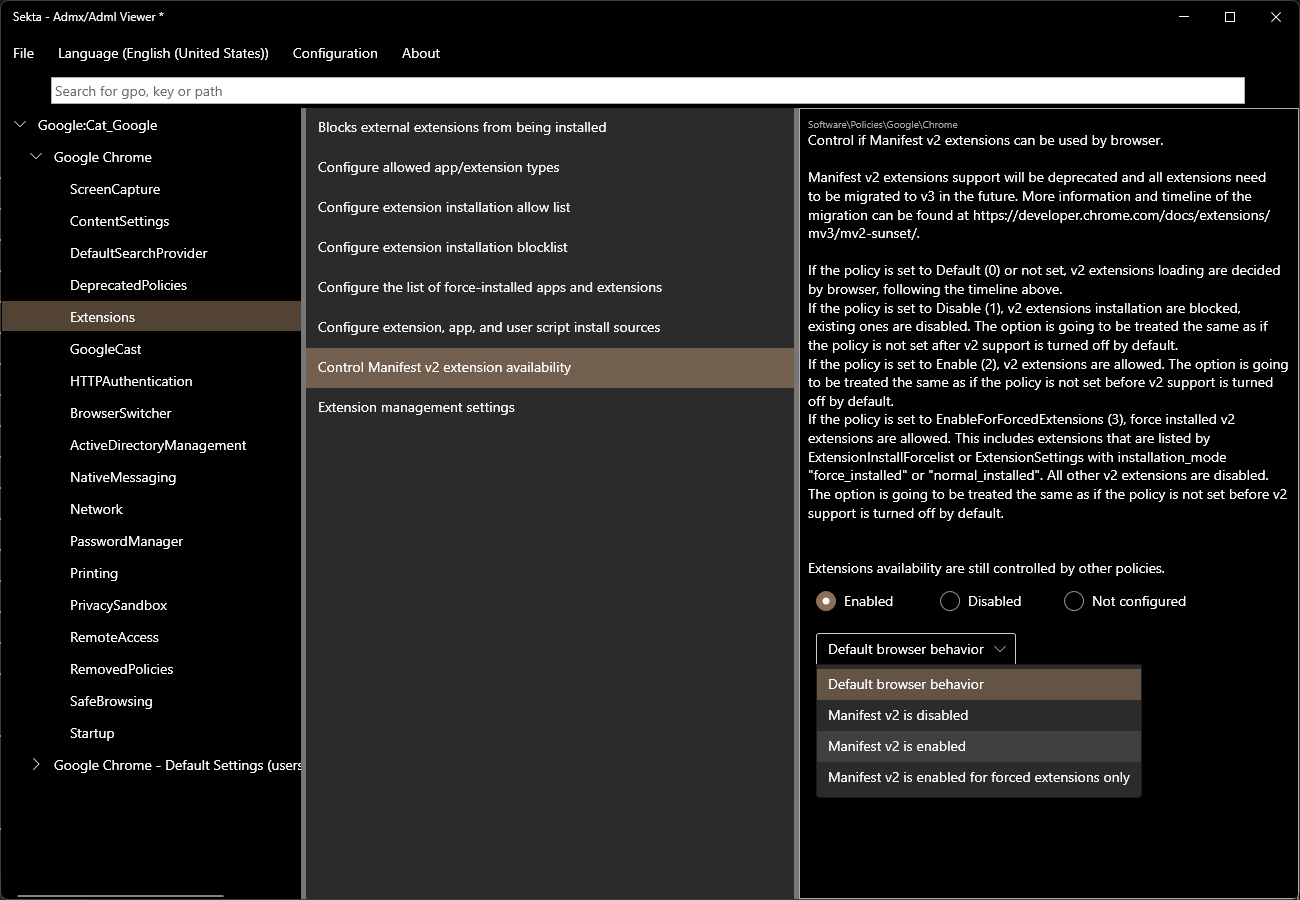Click the horizontal scrollbar under the tree panel
Image resolution: width=1300 pixels, height=900 pixels.
(120, 896)
